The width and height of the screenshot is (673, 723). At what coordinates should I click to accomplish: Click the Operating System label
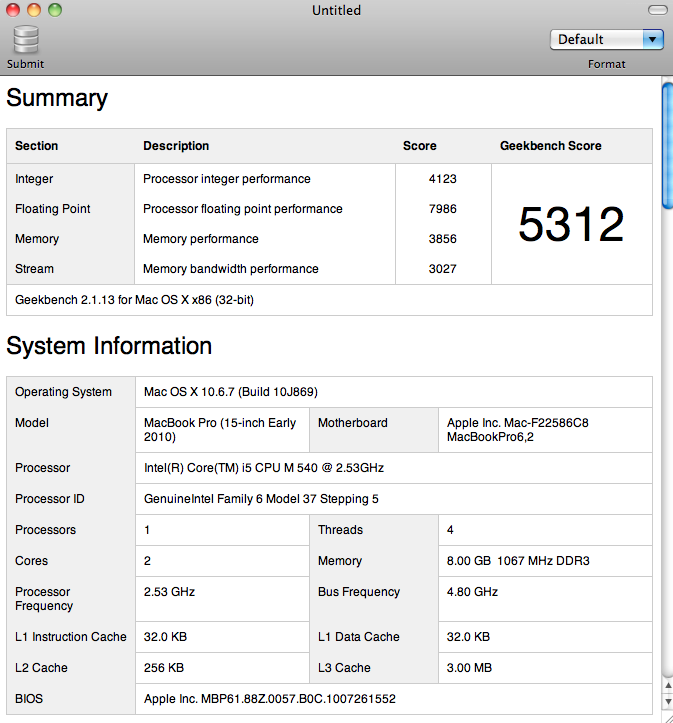click(63, 392)
